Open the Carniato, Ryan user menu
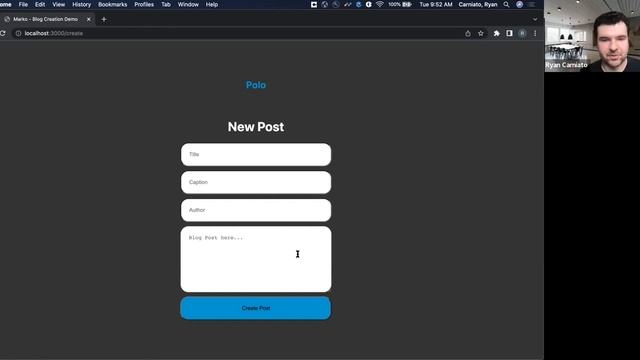 pos(478,4)
